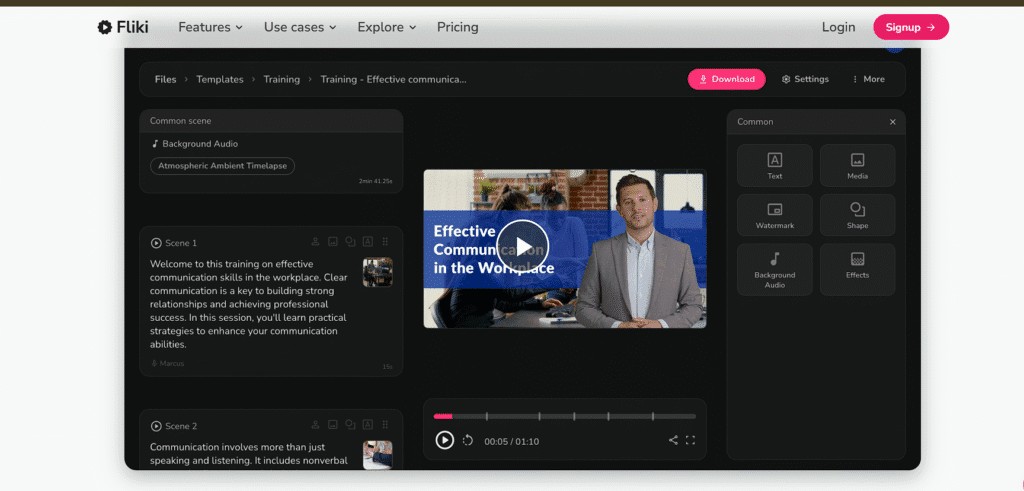The image size is (1024, 491).
Task: Click the pink Download button
Action: pos(726,79)
